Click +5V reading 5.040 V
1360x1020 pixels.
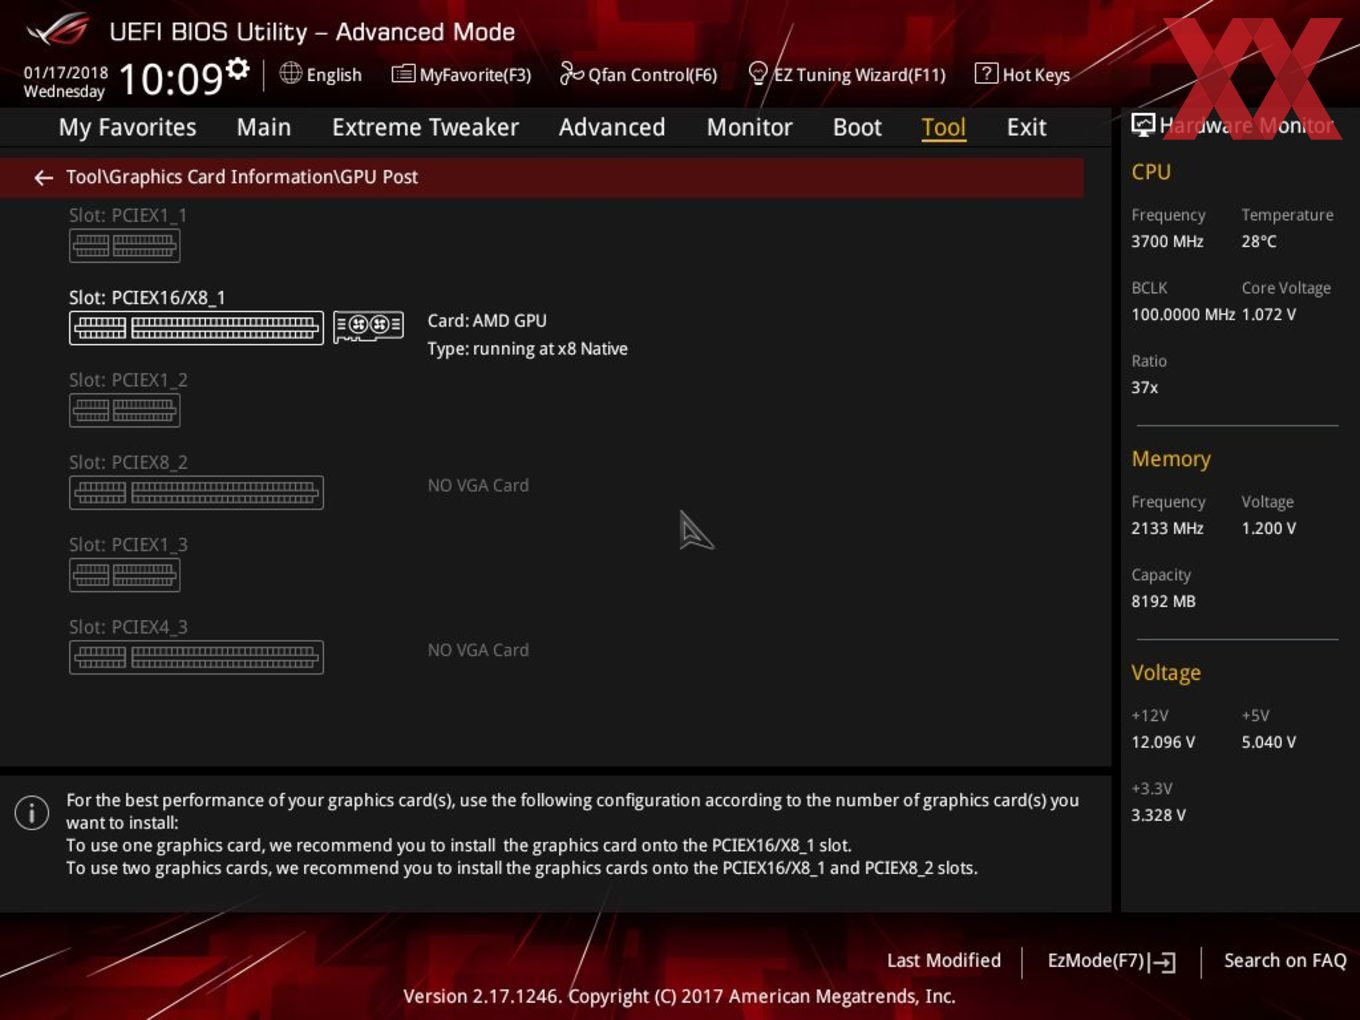click(1269, 742)
